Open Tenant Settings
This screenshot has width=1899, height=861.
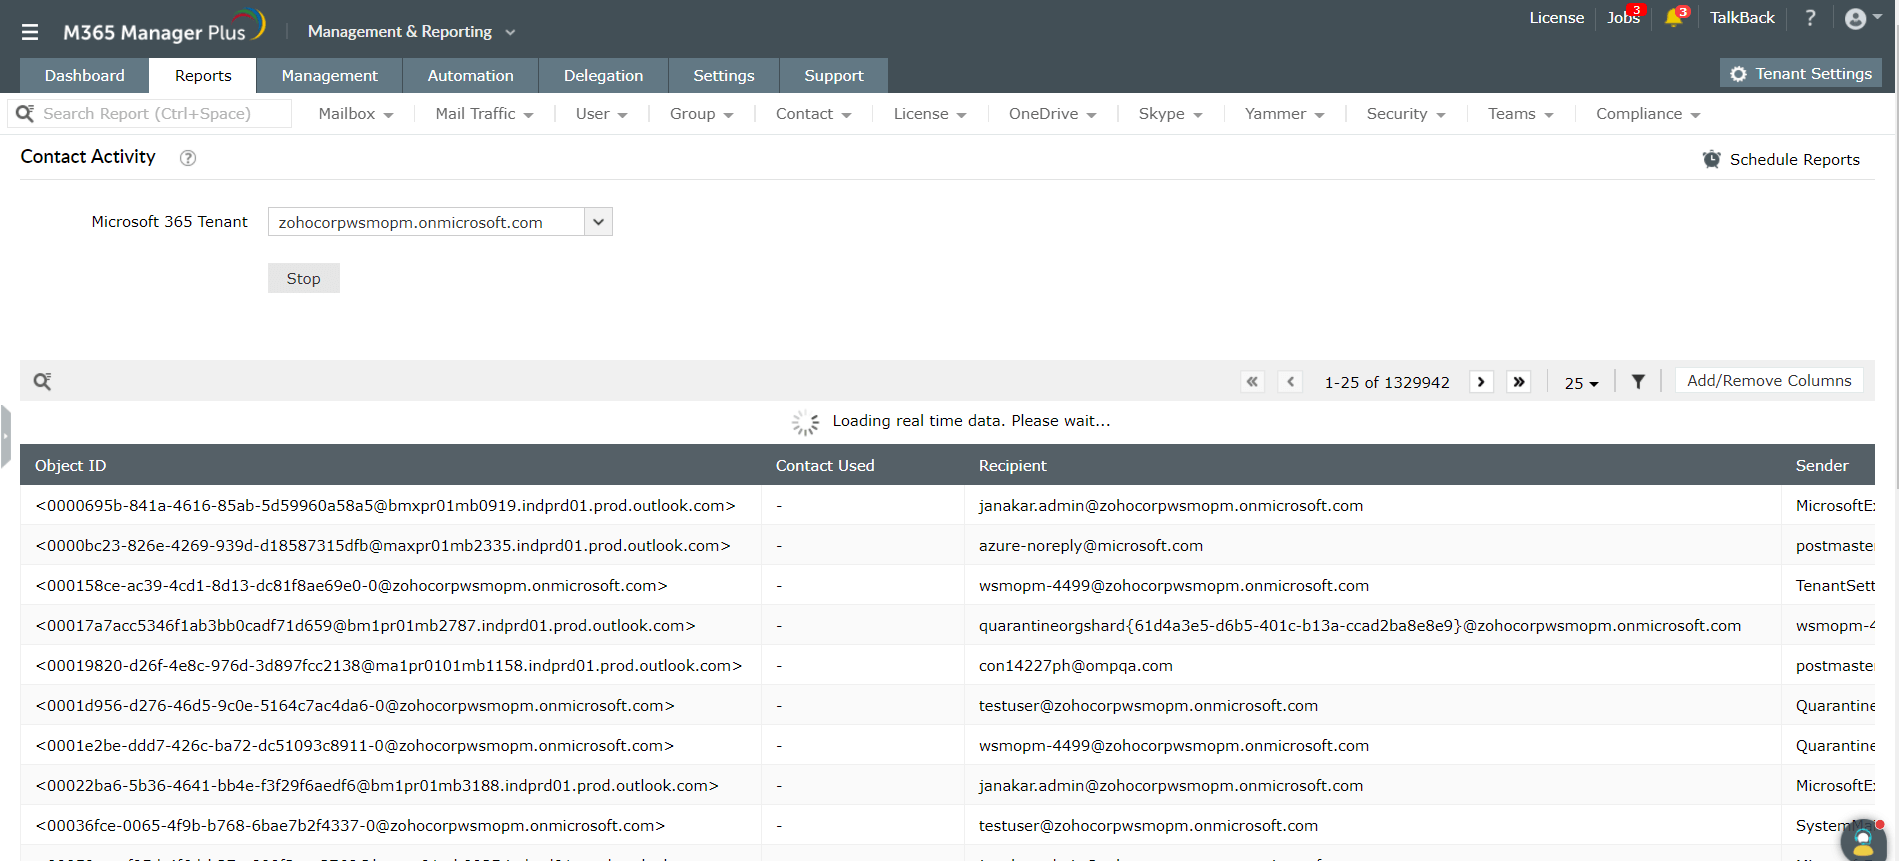1801,74
